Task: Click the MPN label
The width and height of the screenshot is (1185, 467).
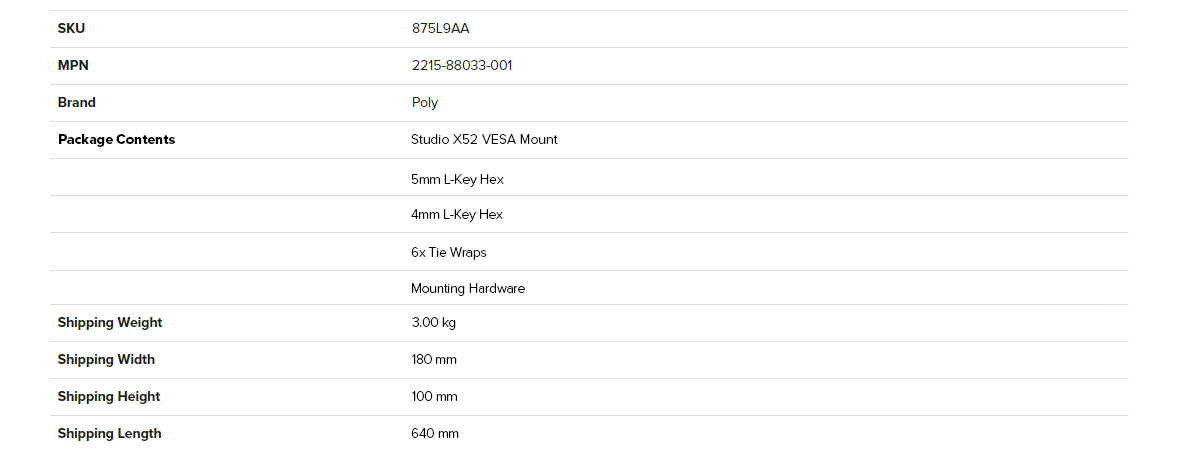Action: [x=73, y=66]
